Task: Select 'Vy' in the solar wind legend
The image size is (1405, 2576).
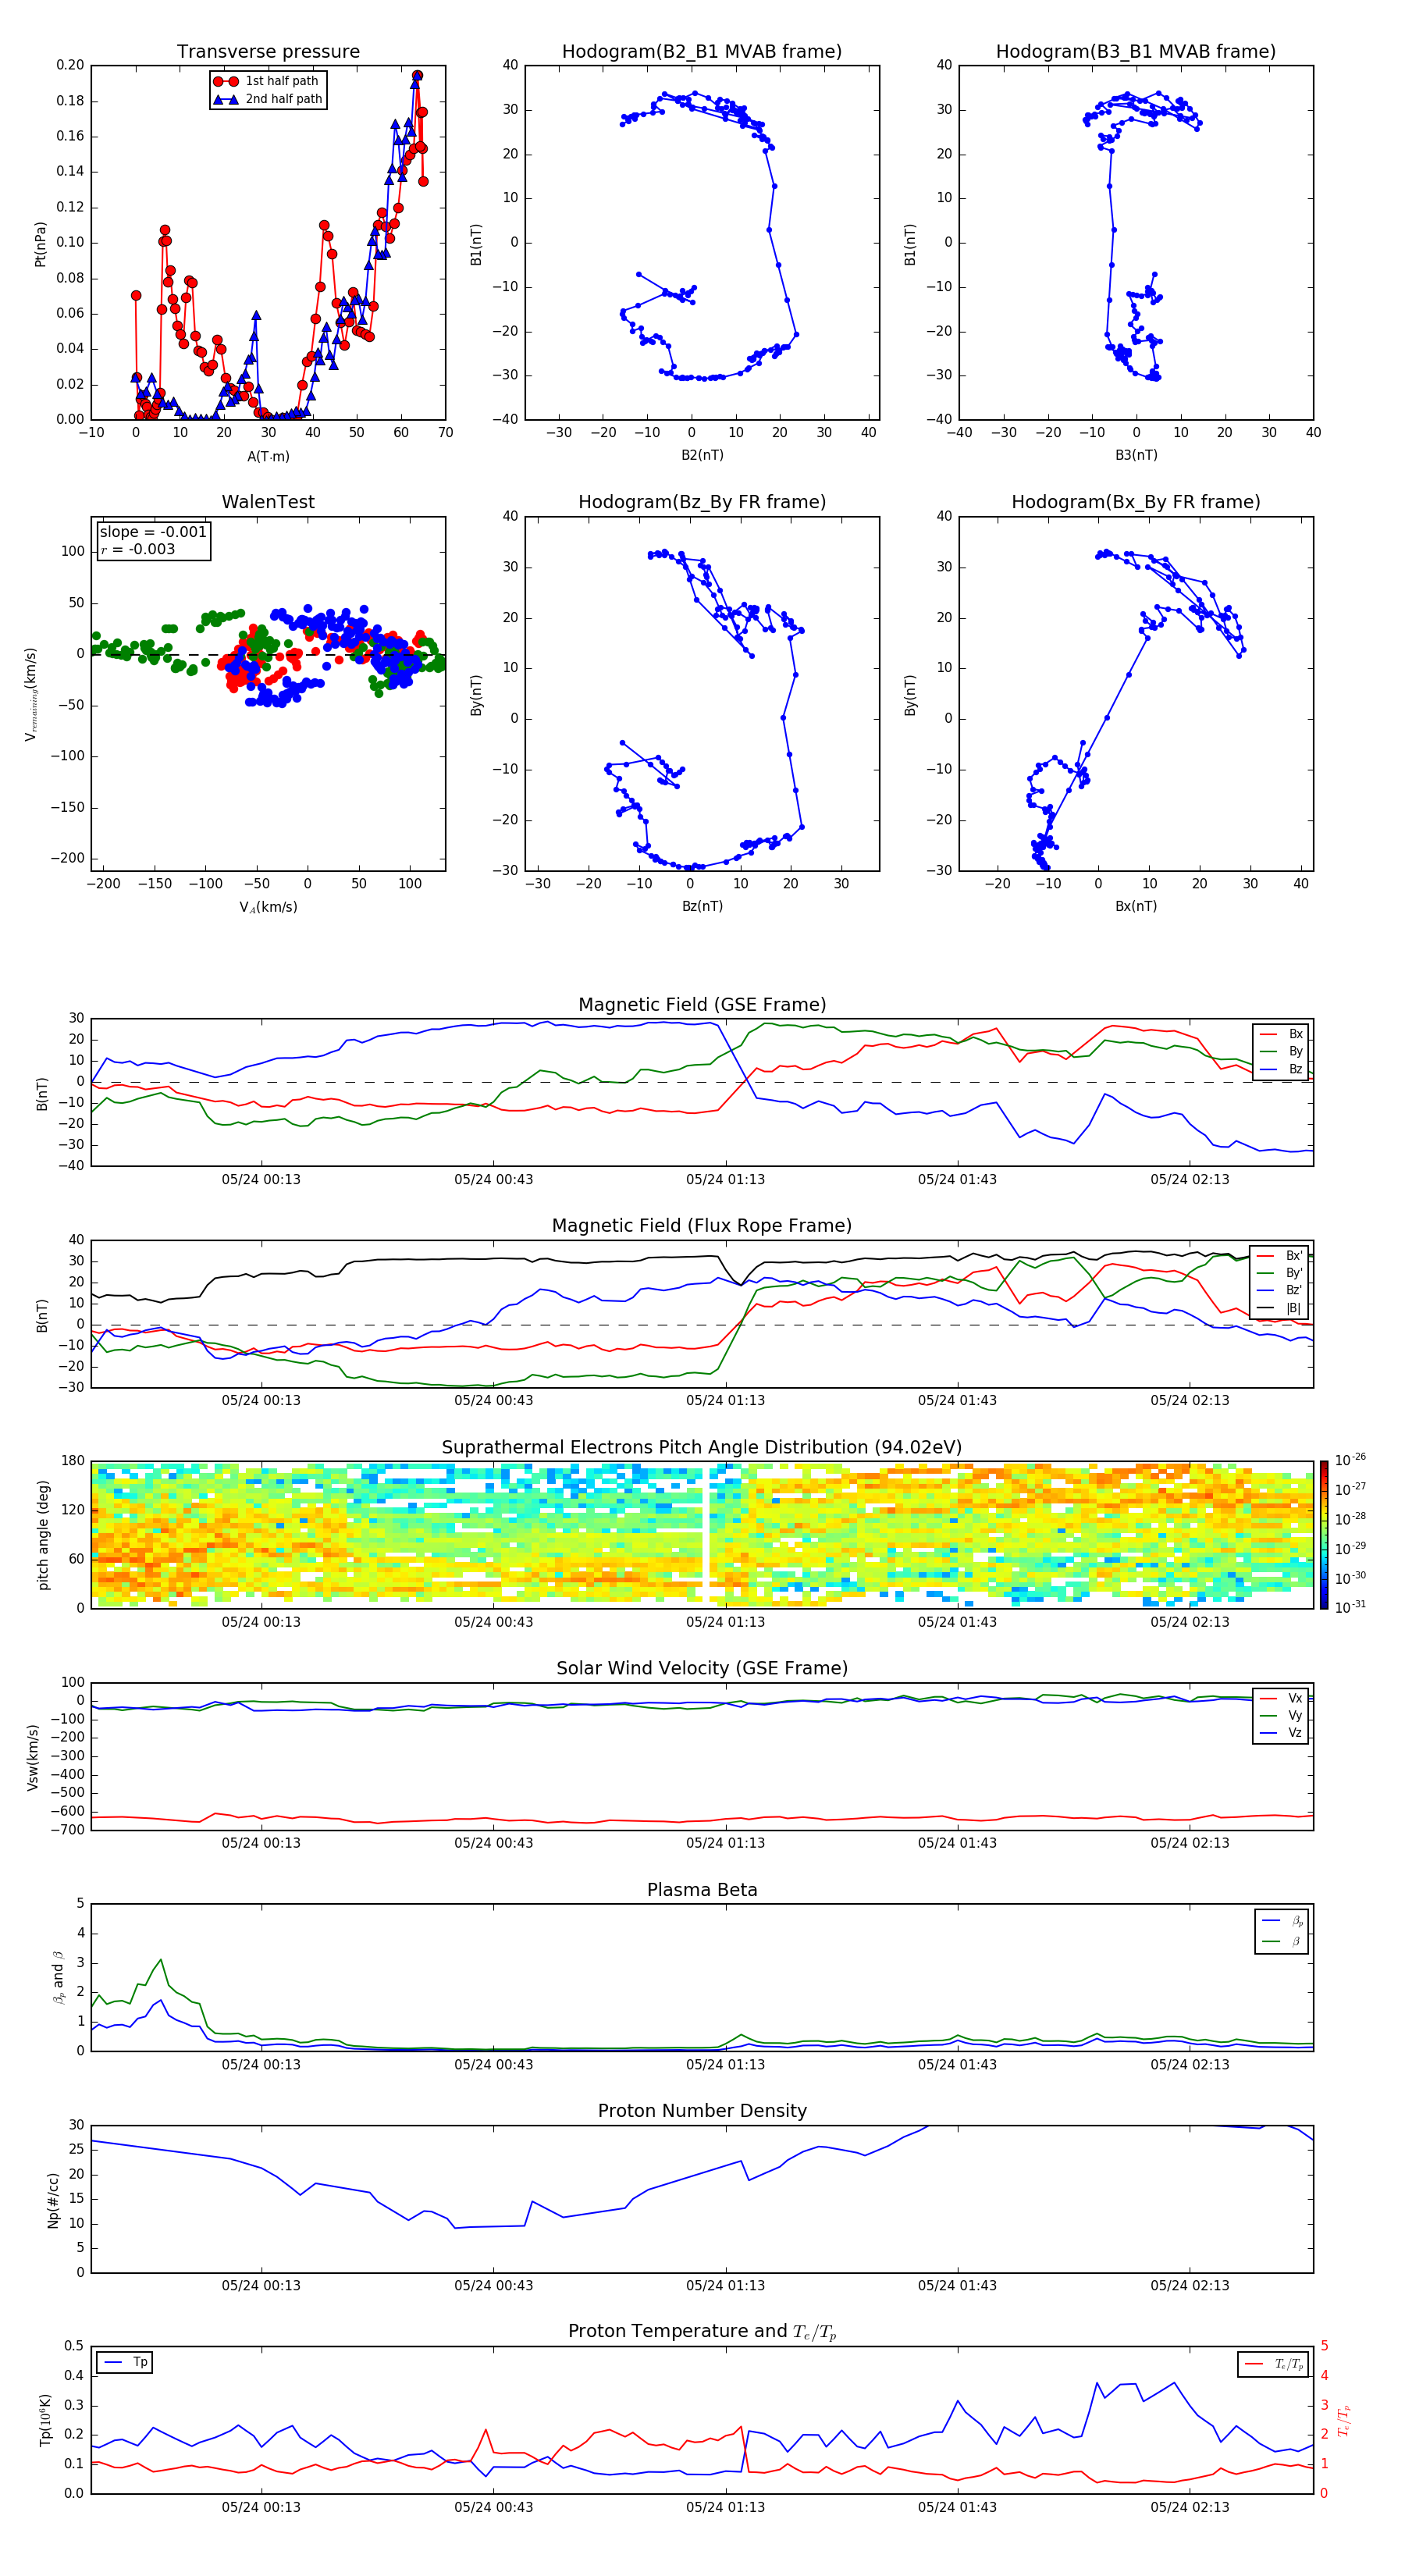Action: 1282,1715
